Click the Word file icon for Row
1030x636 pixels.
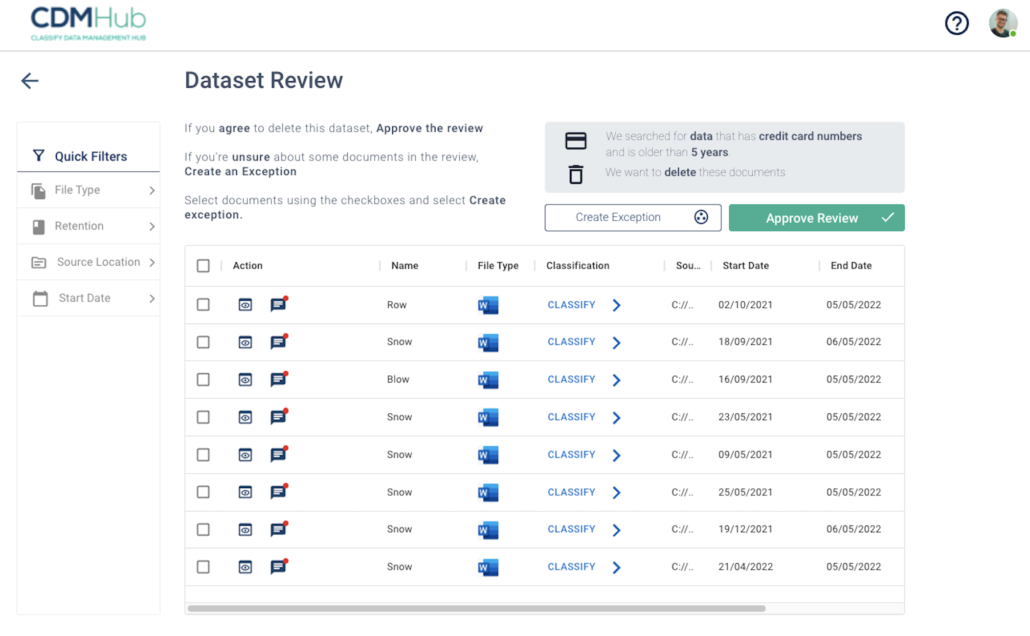487,304
